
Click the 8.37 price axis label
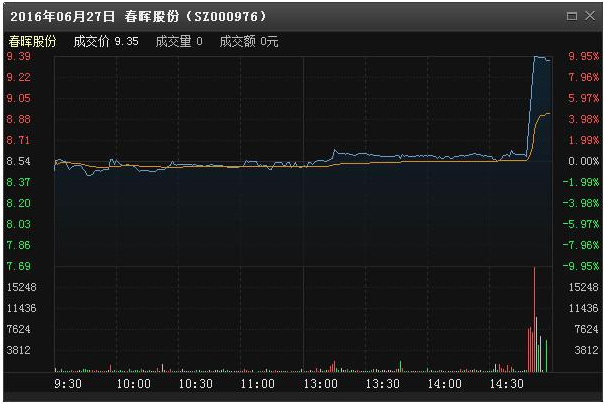tap(18, 182)
